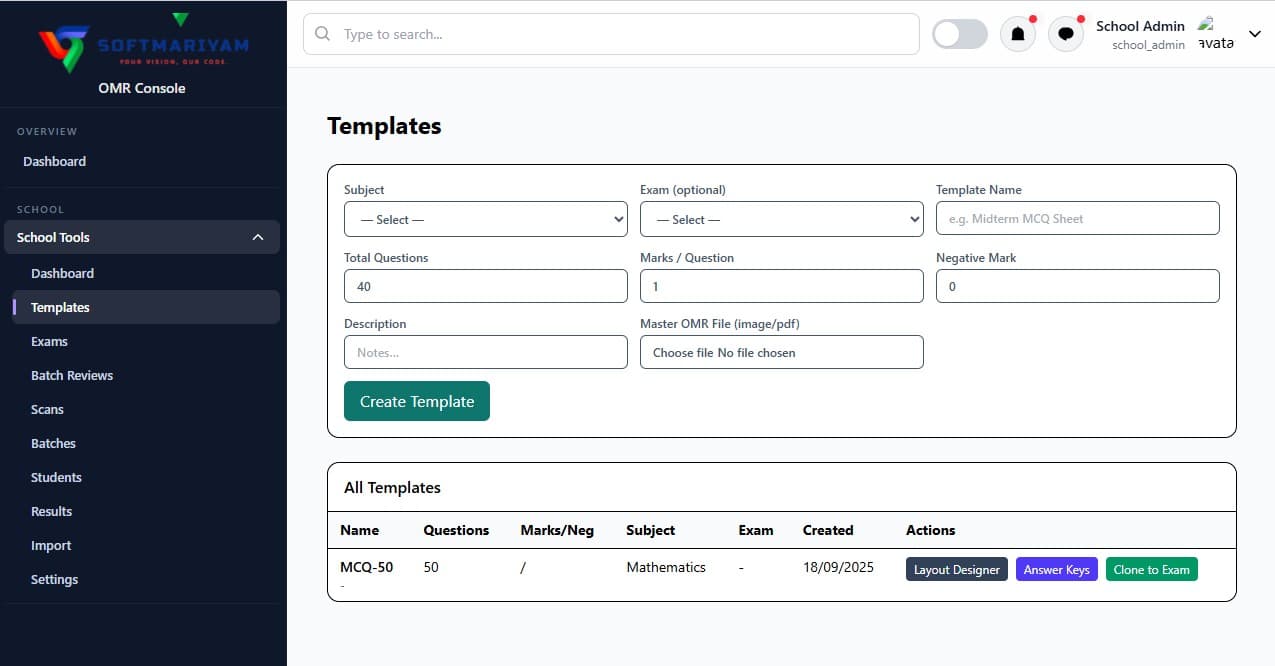Open the Exam (optional) dropdown
The height and width of the screenshot is (666, 1275).
pos(781,219)
